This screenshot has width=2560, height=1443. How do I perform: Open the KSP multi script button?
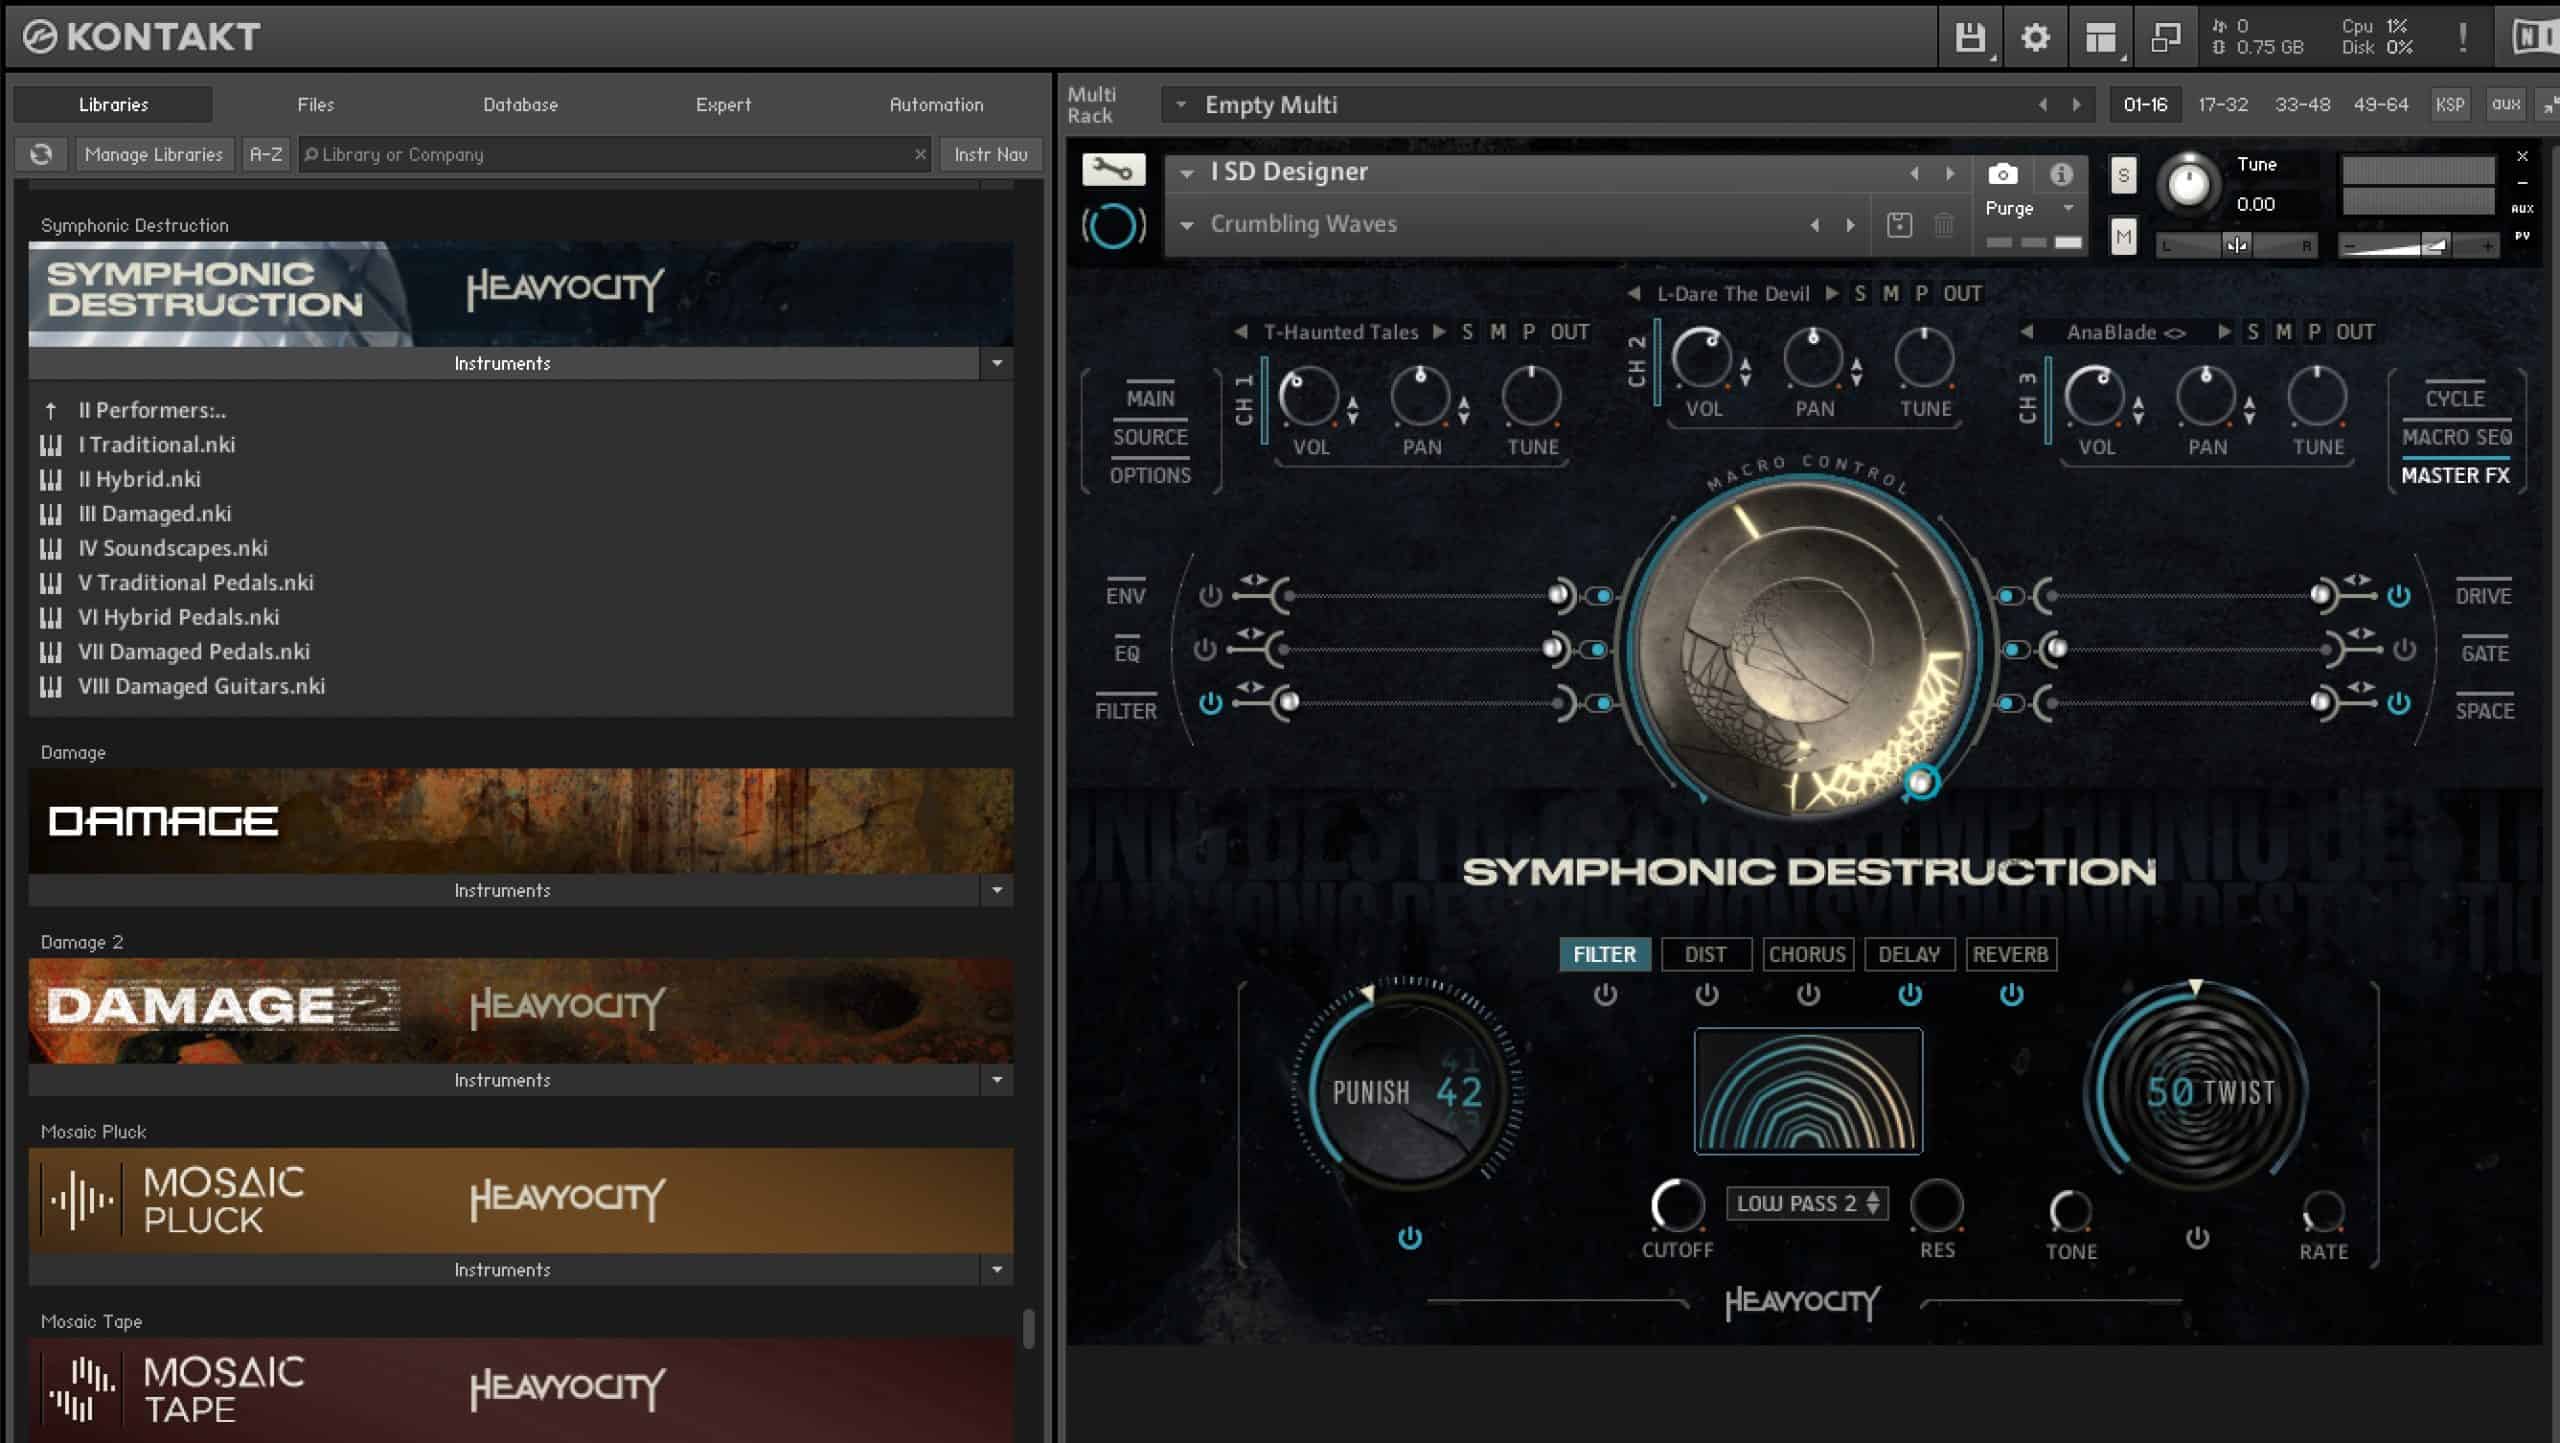(x=2449, y=104)
